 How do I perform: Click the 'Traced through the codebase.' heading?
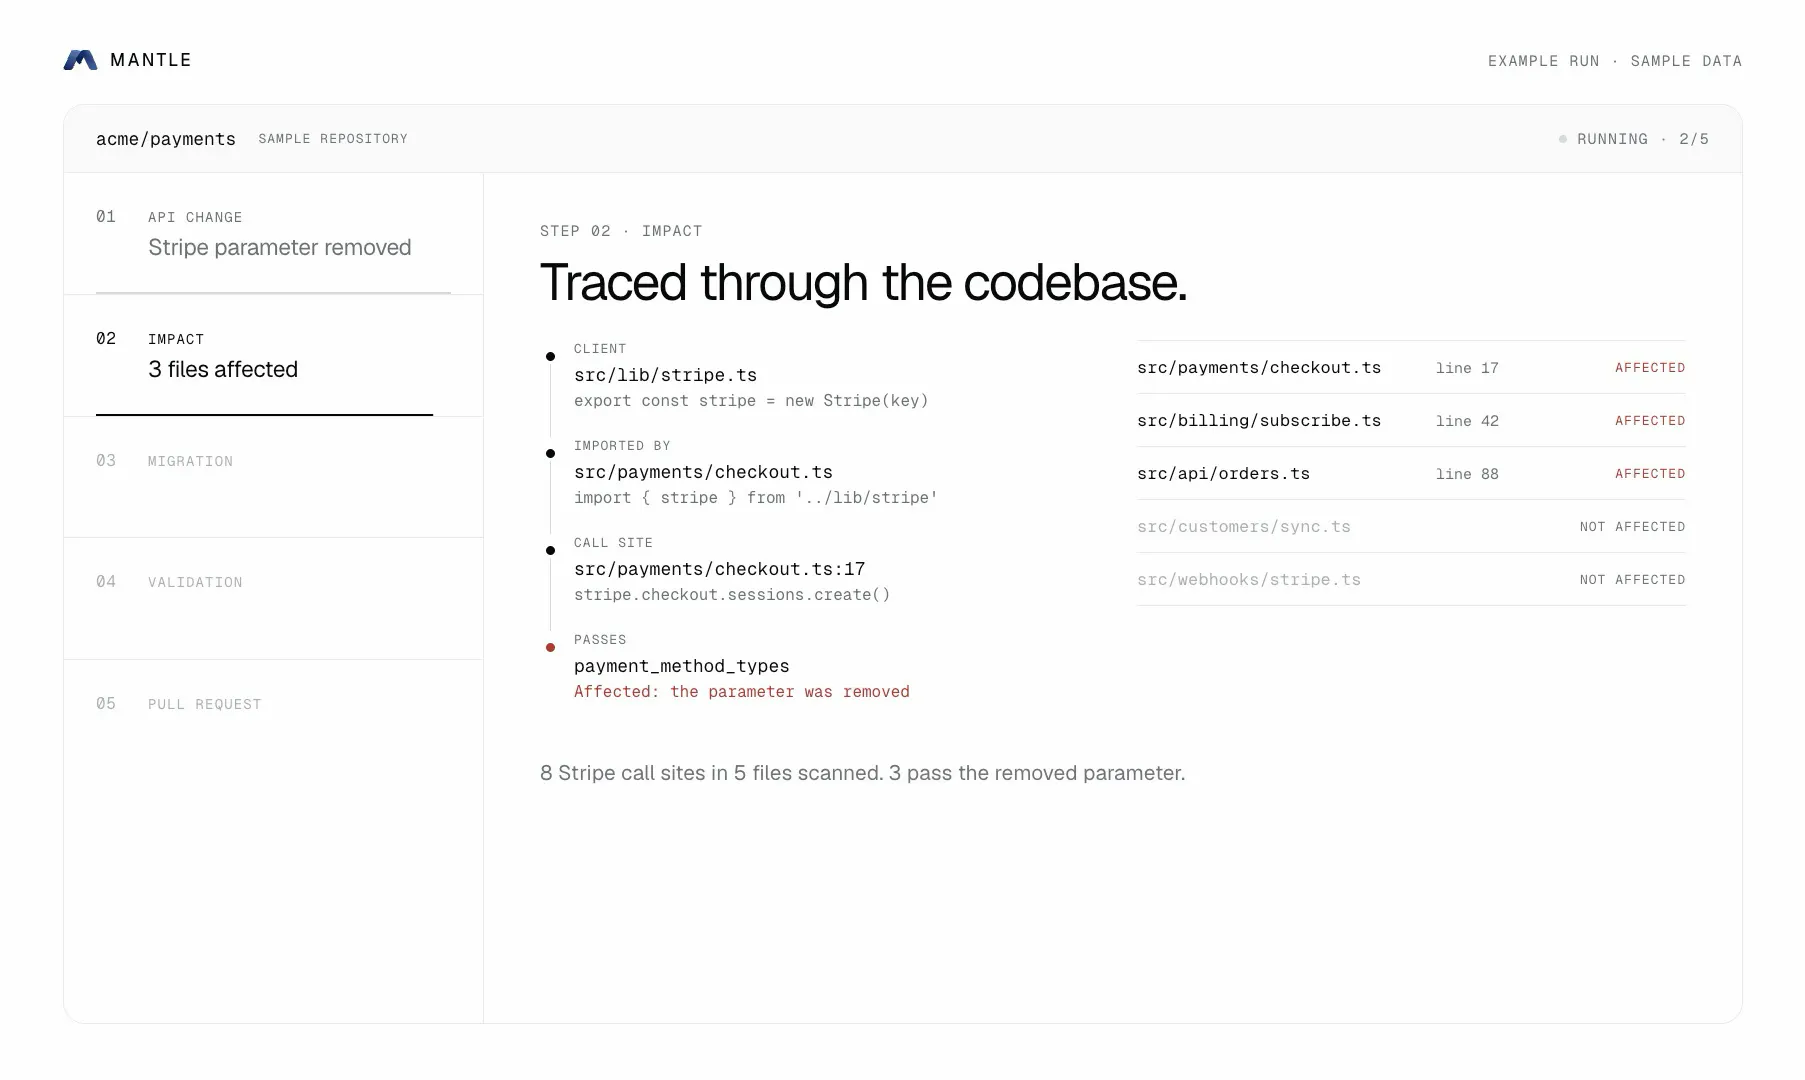pyautogui.click(x=863, y=283)
